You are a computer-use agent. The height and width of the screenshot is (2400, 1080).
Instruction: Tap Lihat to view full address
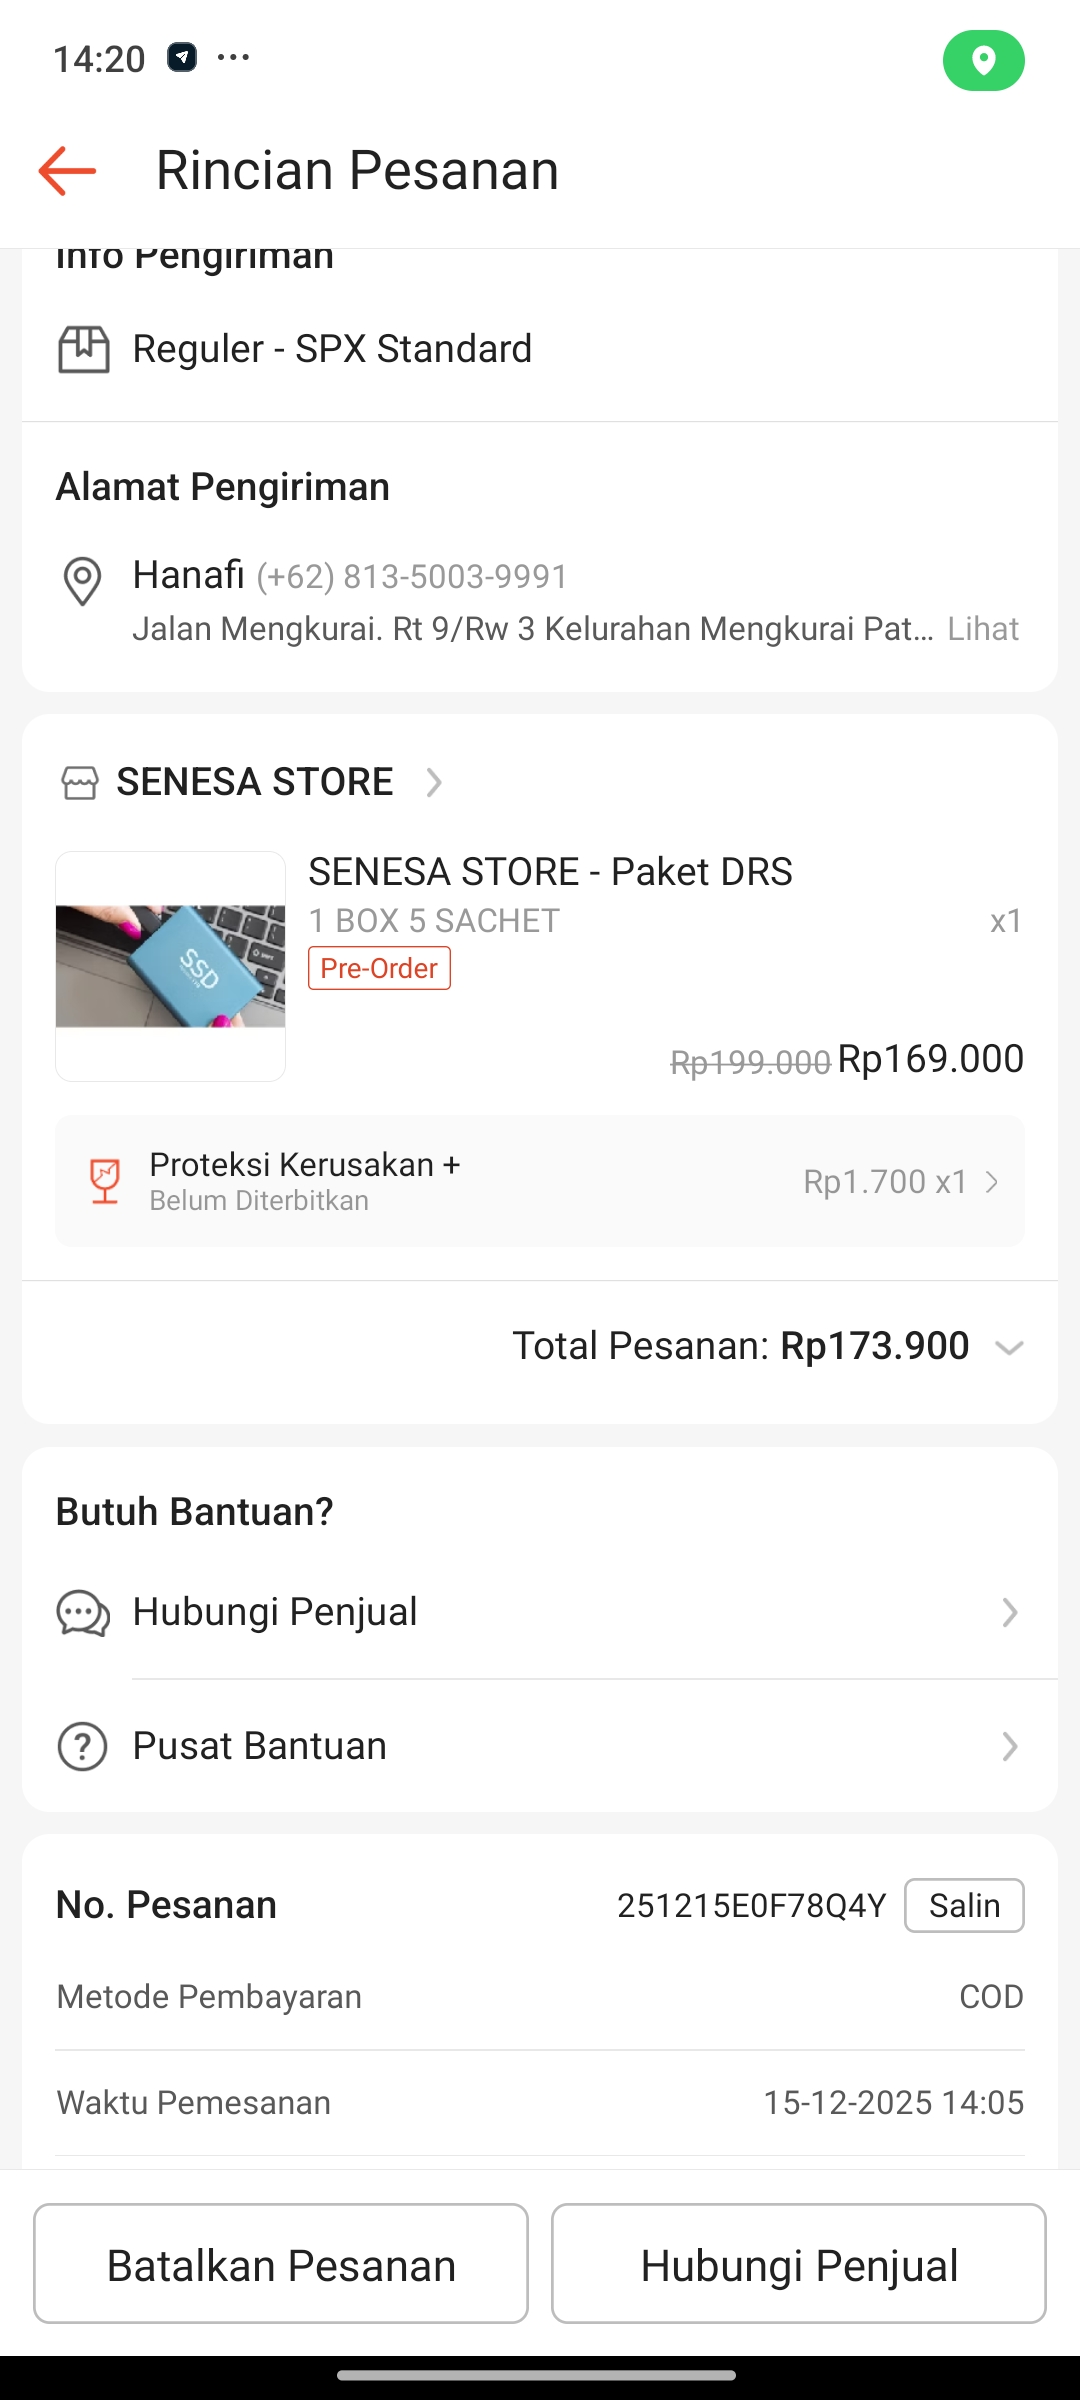tap(983, 629)
